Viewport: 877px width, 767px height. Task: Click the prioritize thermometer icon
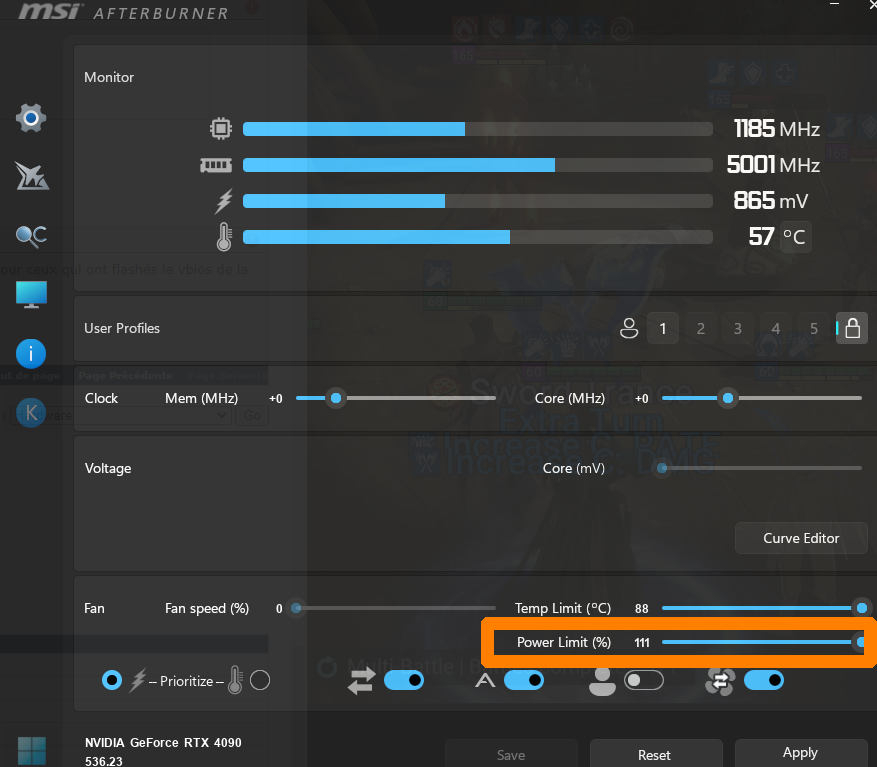[235, 680]
